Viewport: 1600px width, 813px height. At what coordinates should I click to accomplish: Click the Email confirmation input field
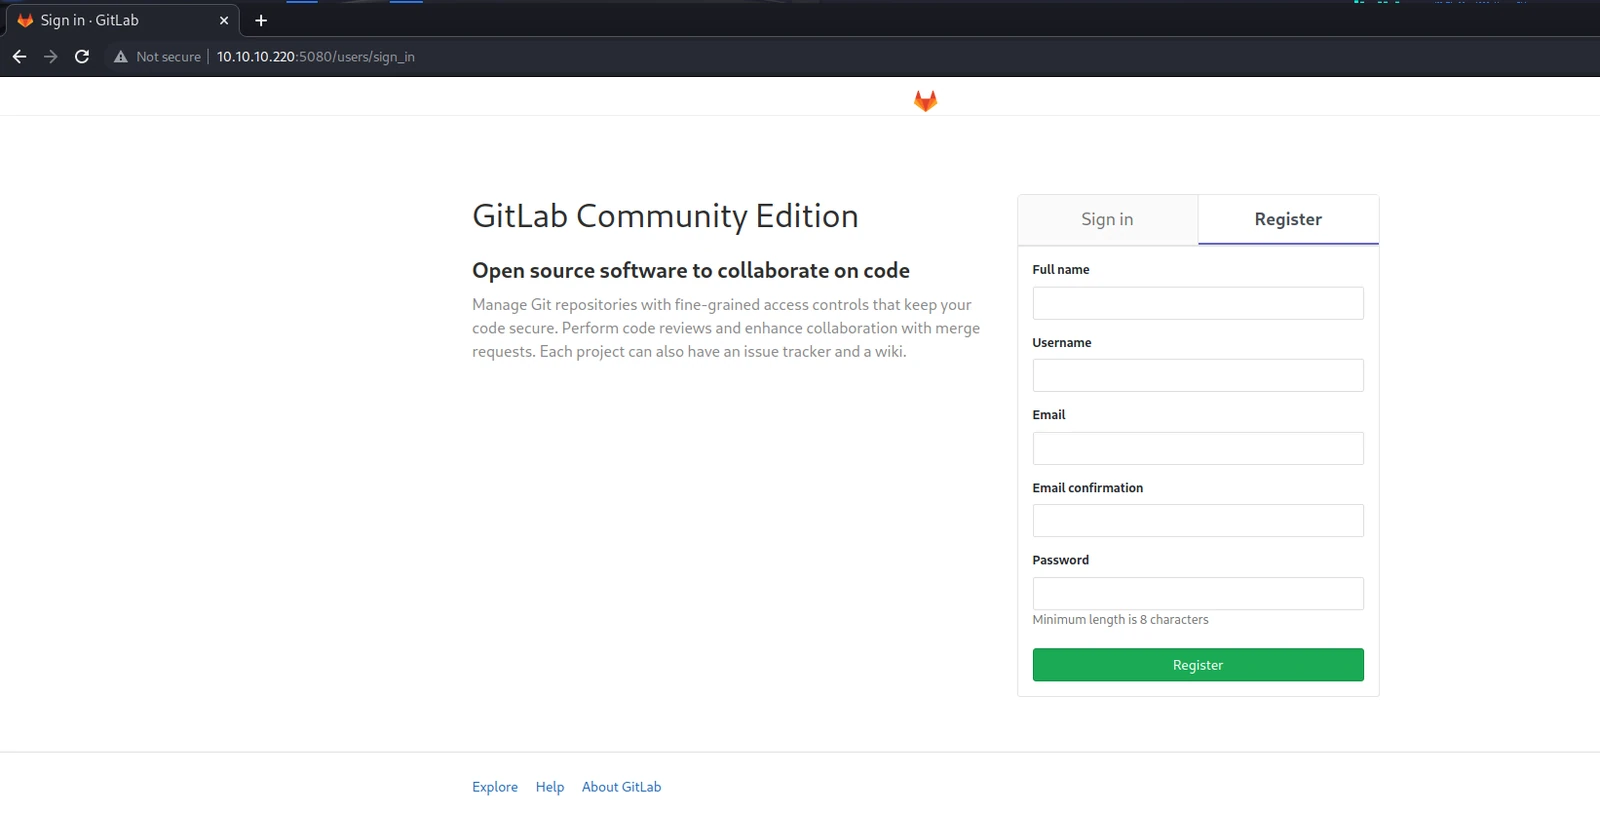[x=1198, y=520]
